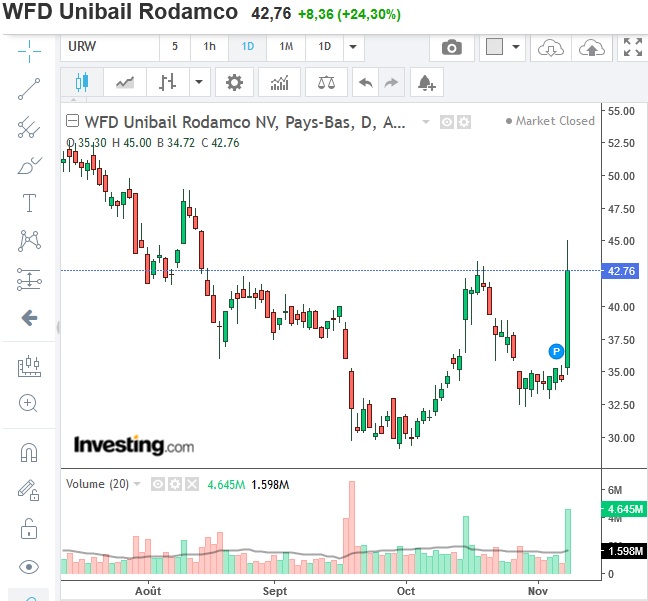Select the brush drawing tool
The image size is (648, 601).
[x=29, y=165]
